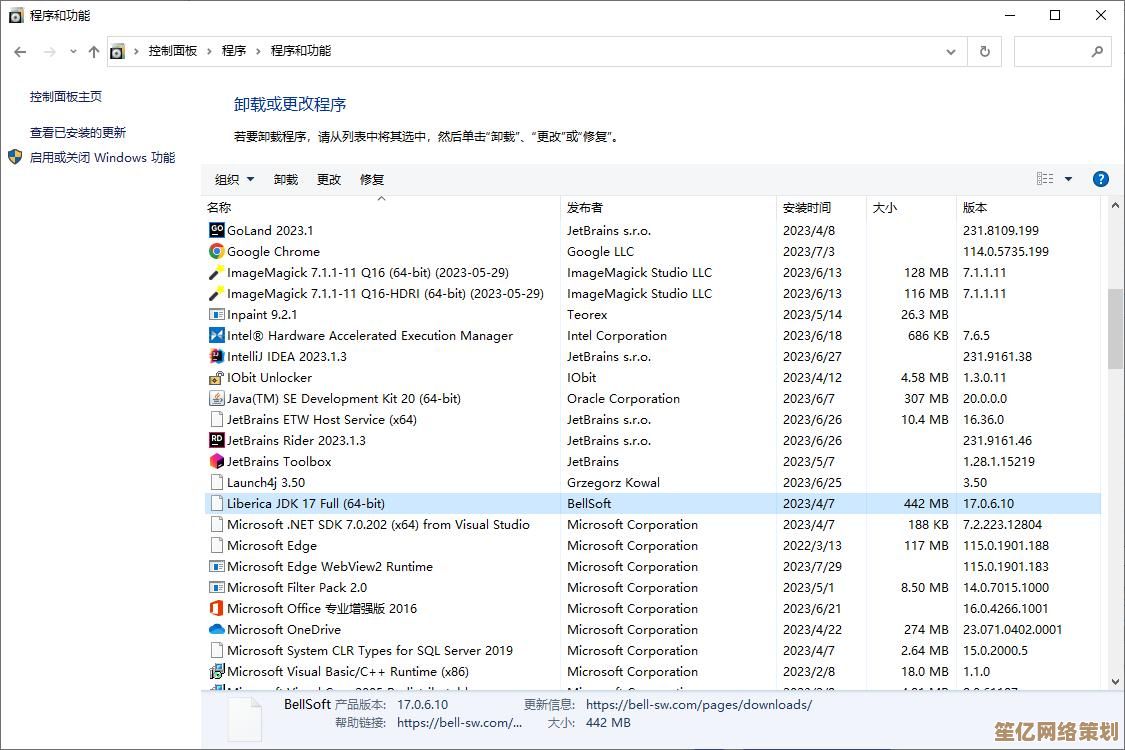The image size is (1125, 750).
Task: Select the Microsoft Office 2016 icon
Action: coord(216,609)
